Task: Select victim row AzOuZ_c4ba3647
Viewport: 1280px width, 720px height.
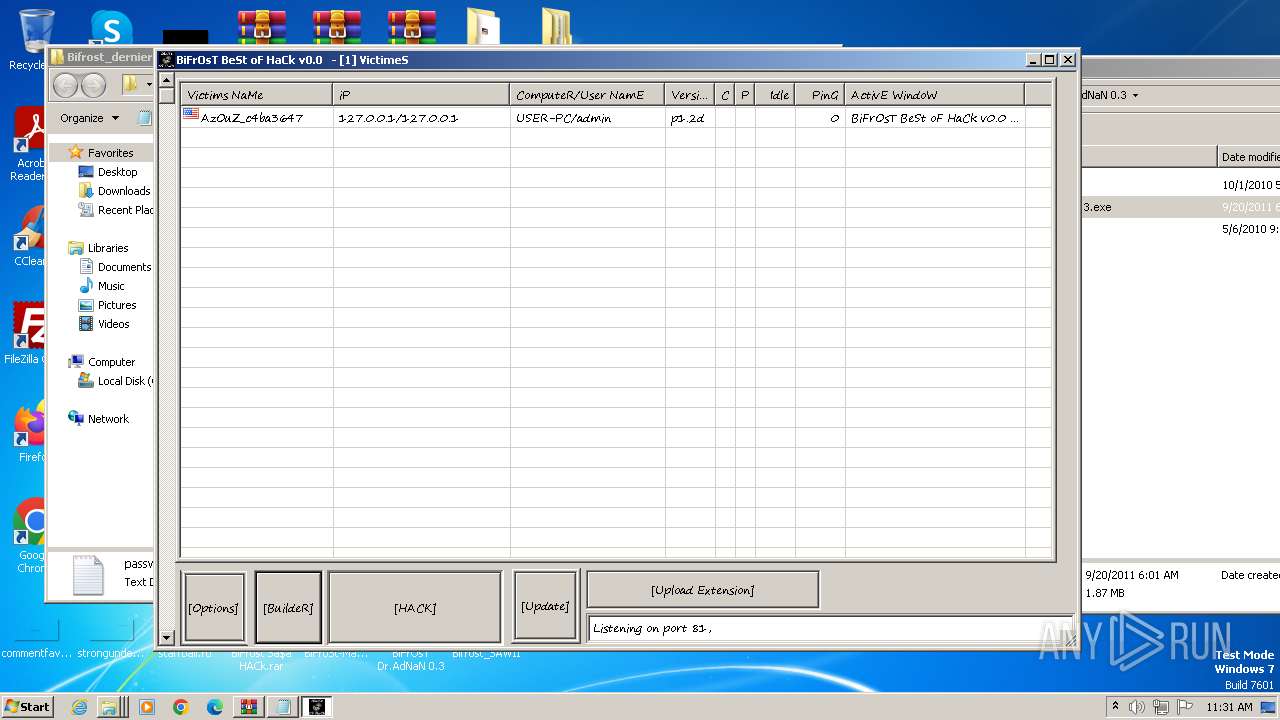Action: tap(616, 117)
